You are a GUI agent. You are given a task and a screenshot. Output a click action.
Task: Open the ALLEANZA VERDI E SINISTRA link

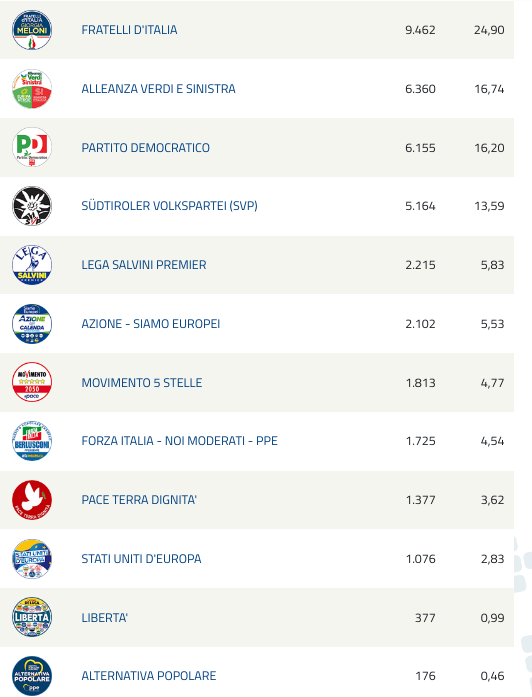pos(158,89)
